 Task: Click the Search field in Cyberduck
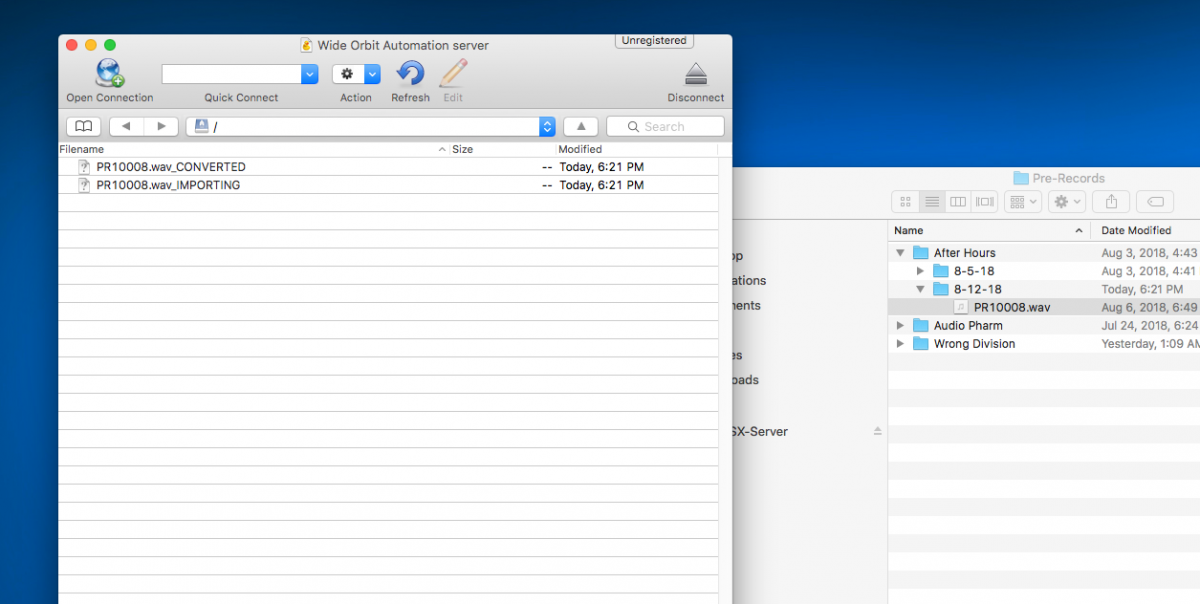665,126
